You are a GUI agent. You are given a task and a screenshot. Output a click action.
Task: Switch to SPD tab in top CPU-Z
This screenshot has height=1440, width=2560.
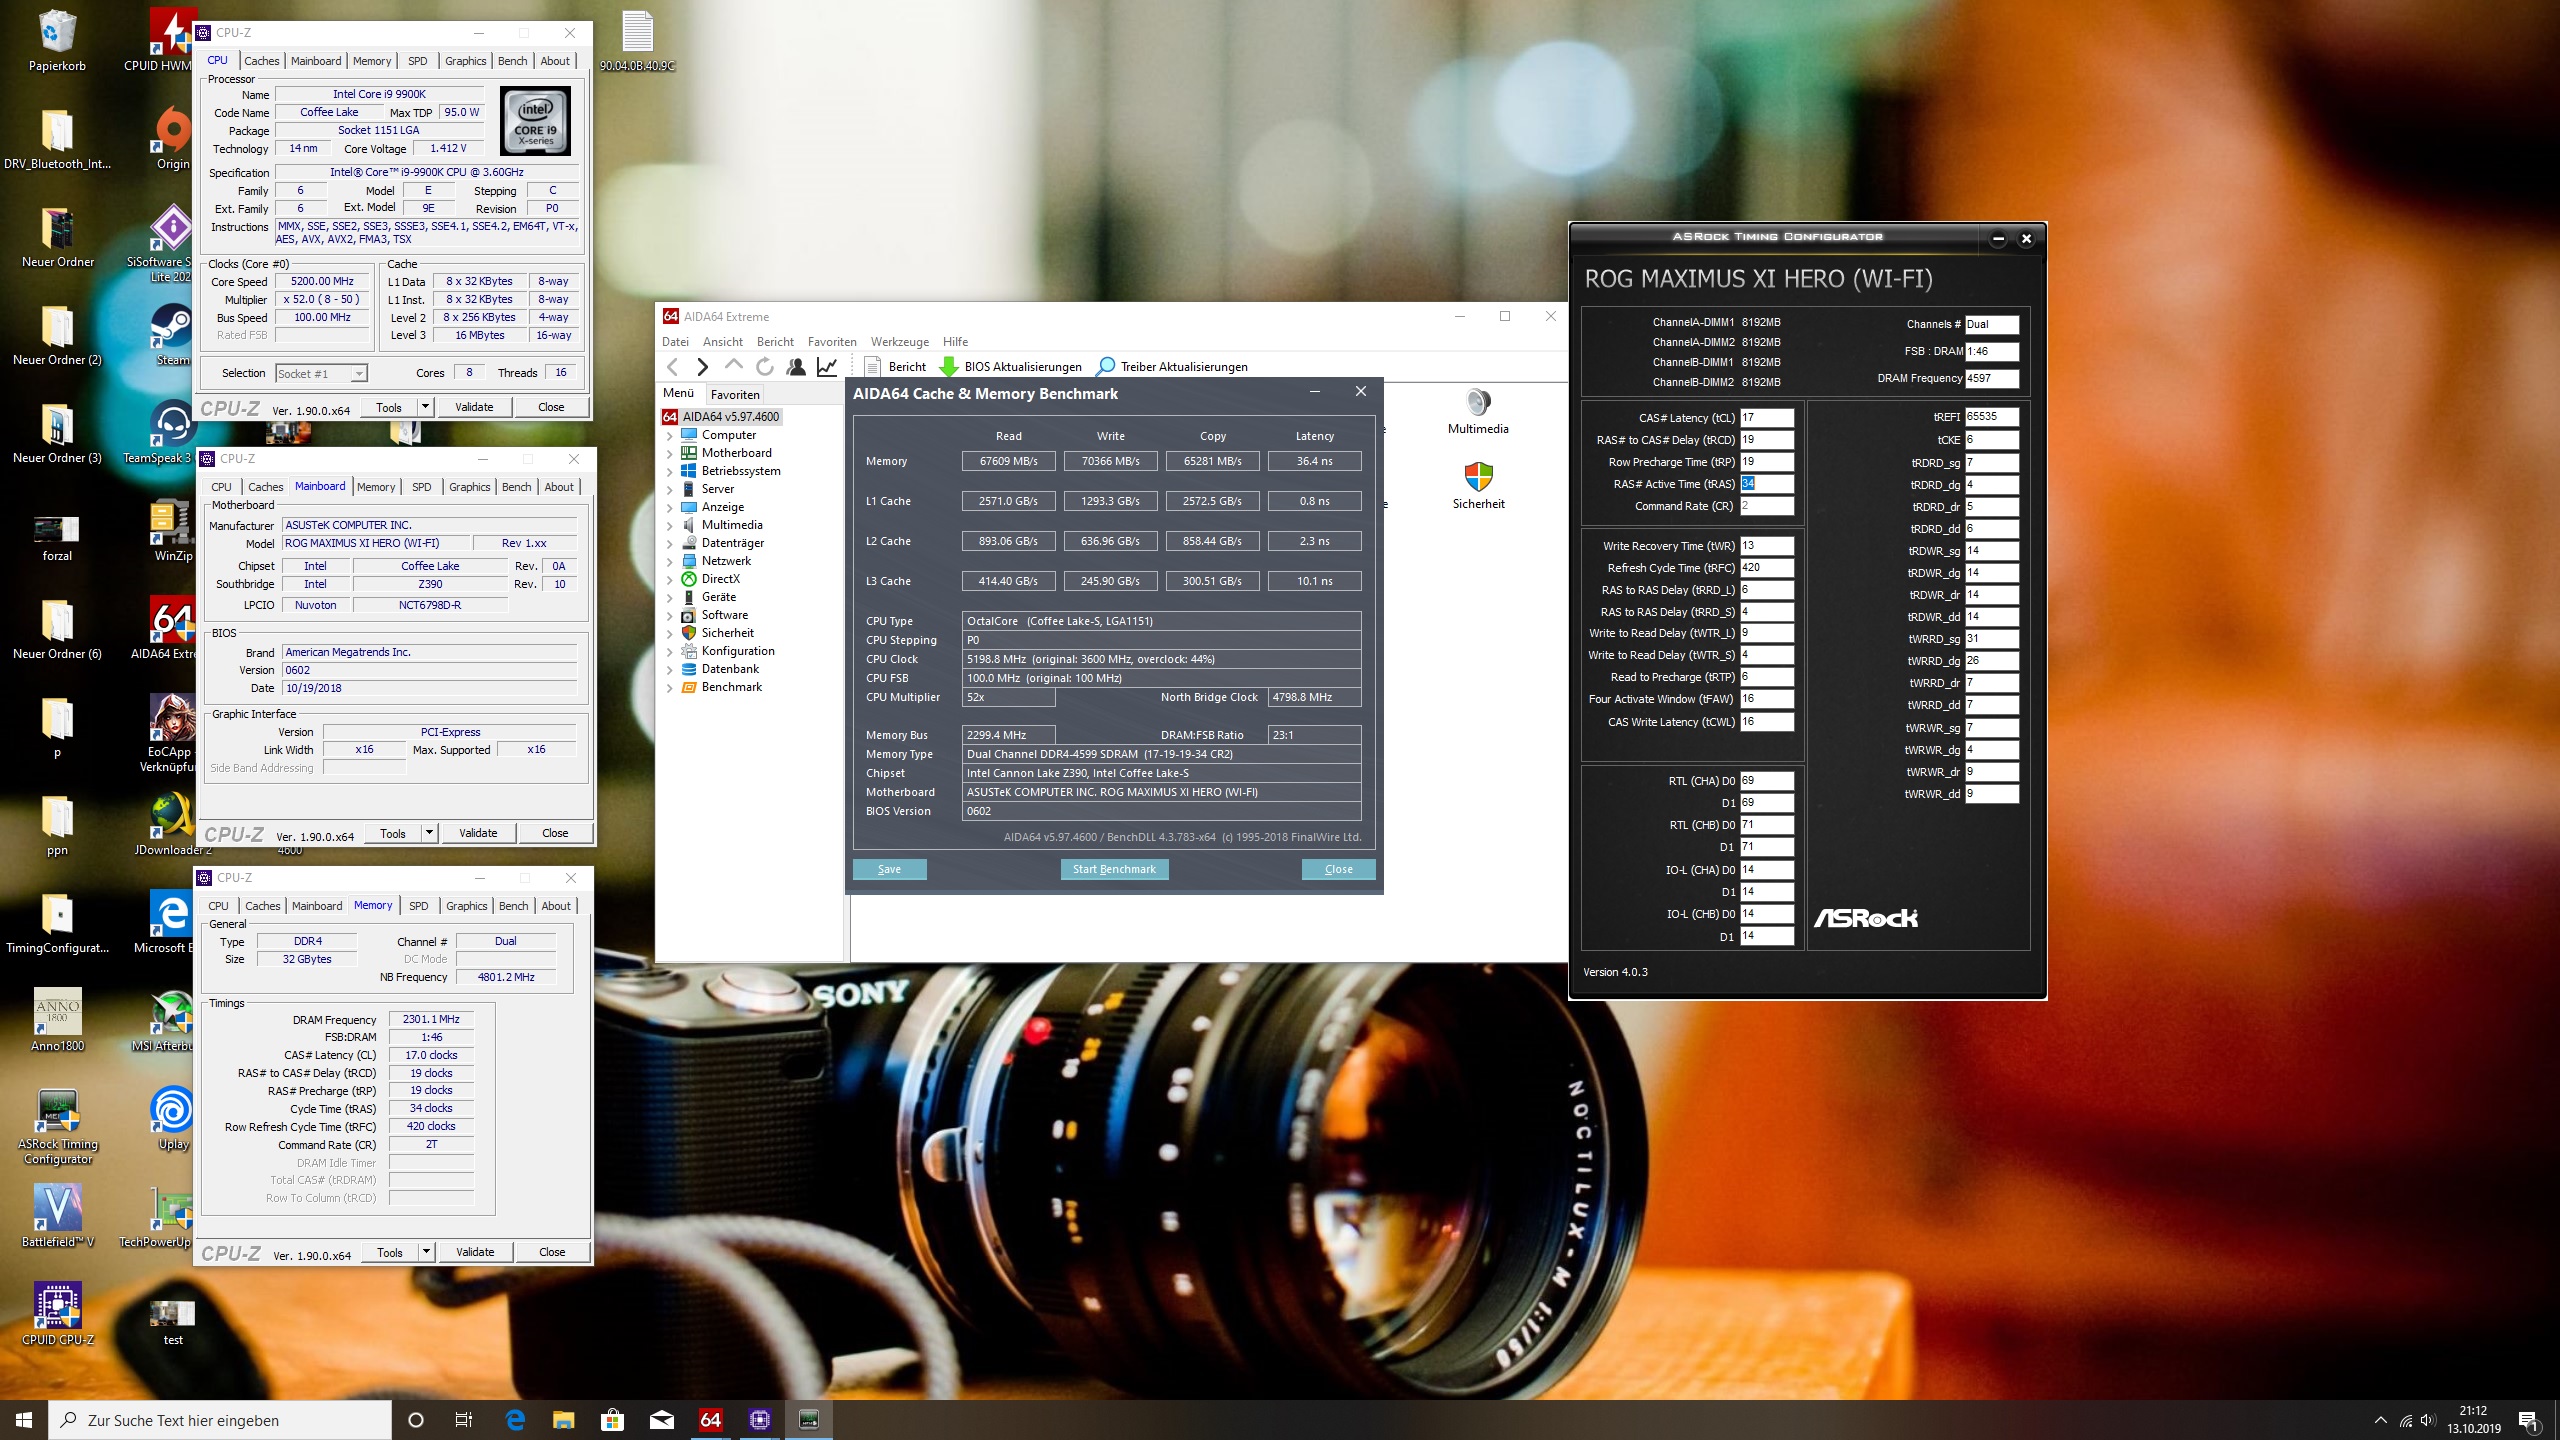click(418, 61)
